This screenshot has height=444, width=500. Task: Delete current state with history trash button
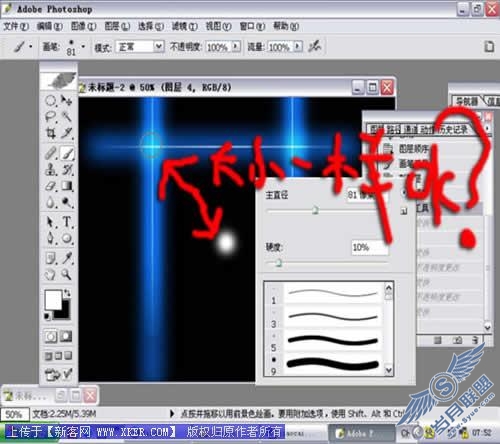tap(475, 340)
